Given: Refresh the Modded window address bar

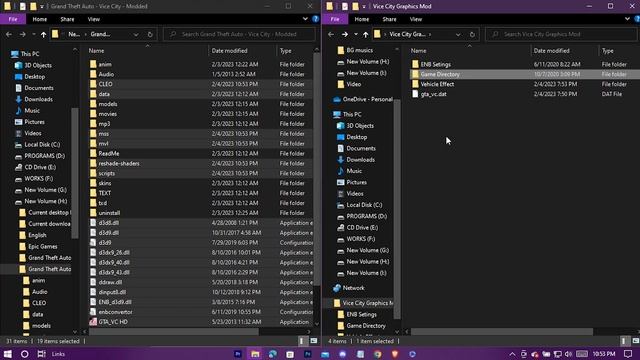Looking at the screenshot, I should tap(150, 34).
